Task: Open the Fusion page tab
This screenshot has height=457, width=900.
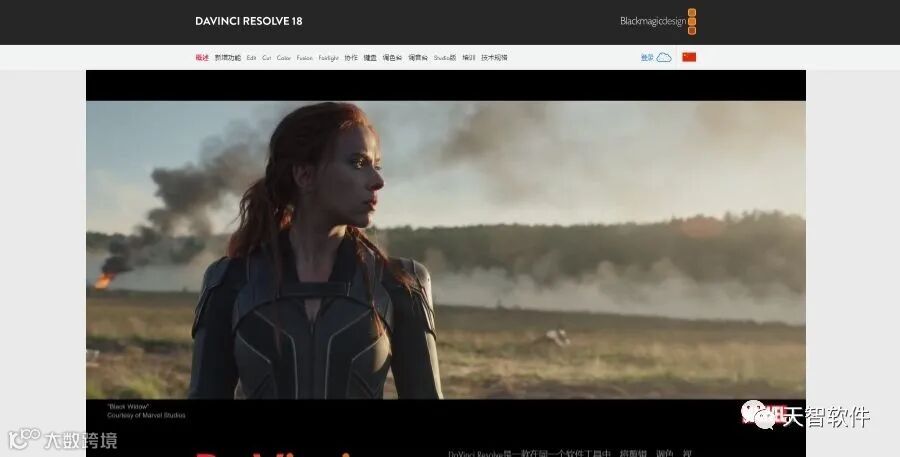Action: (305, 57)
